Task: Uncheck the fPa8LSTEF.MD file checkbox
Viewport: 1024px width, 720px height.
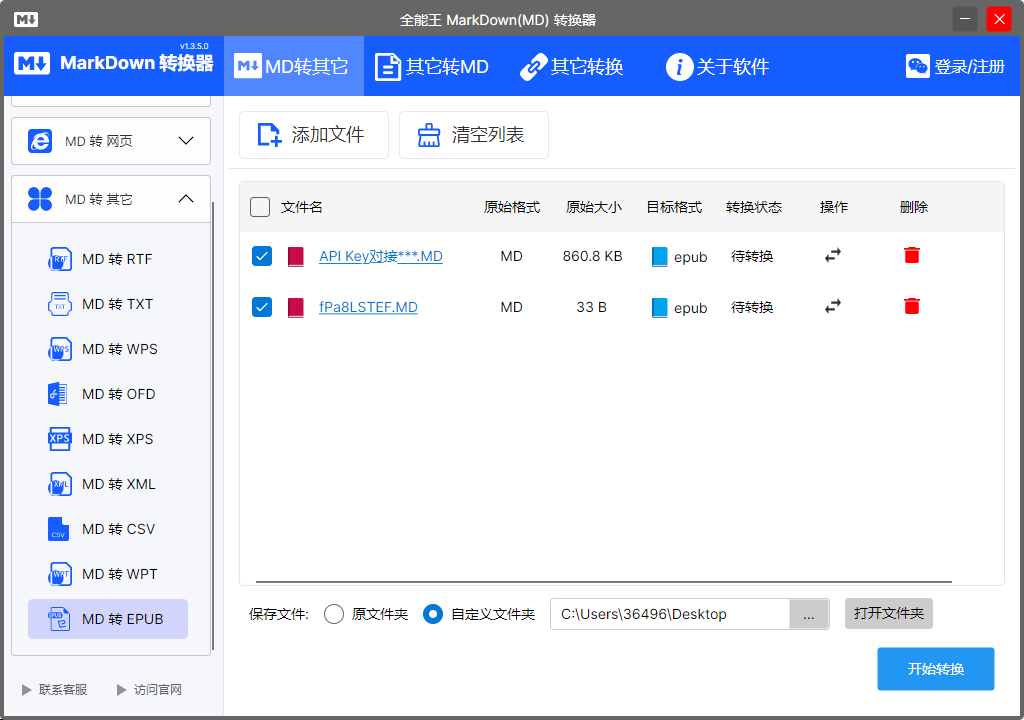Action: point(262,307)
